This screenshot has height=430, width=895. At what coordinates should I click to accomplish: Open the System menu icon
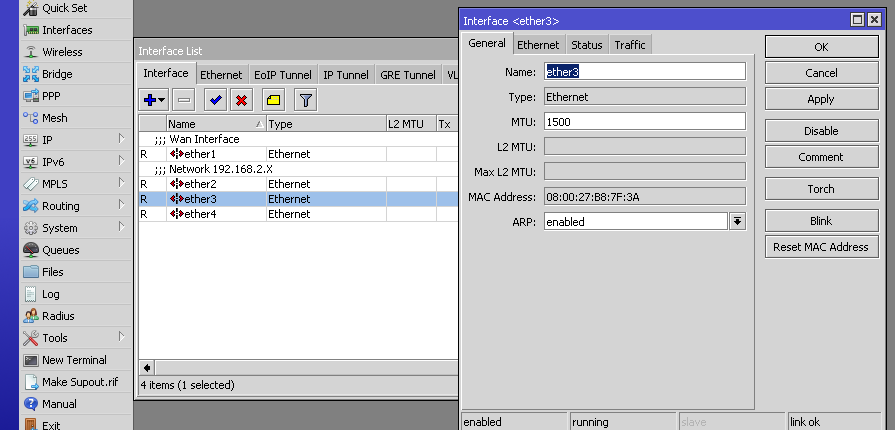click(31, 228)
